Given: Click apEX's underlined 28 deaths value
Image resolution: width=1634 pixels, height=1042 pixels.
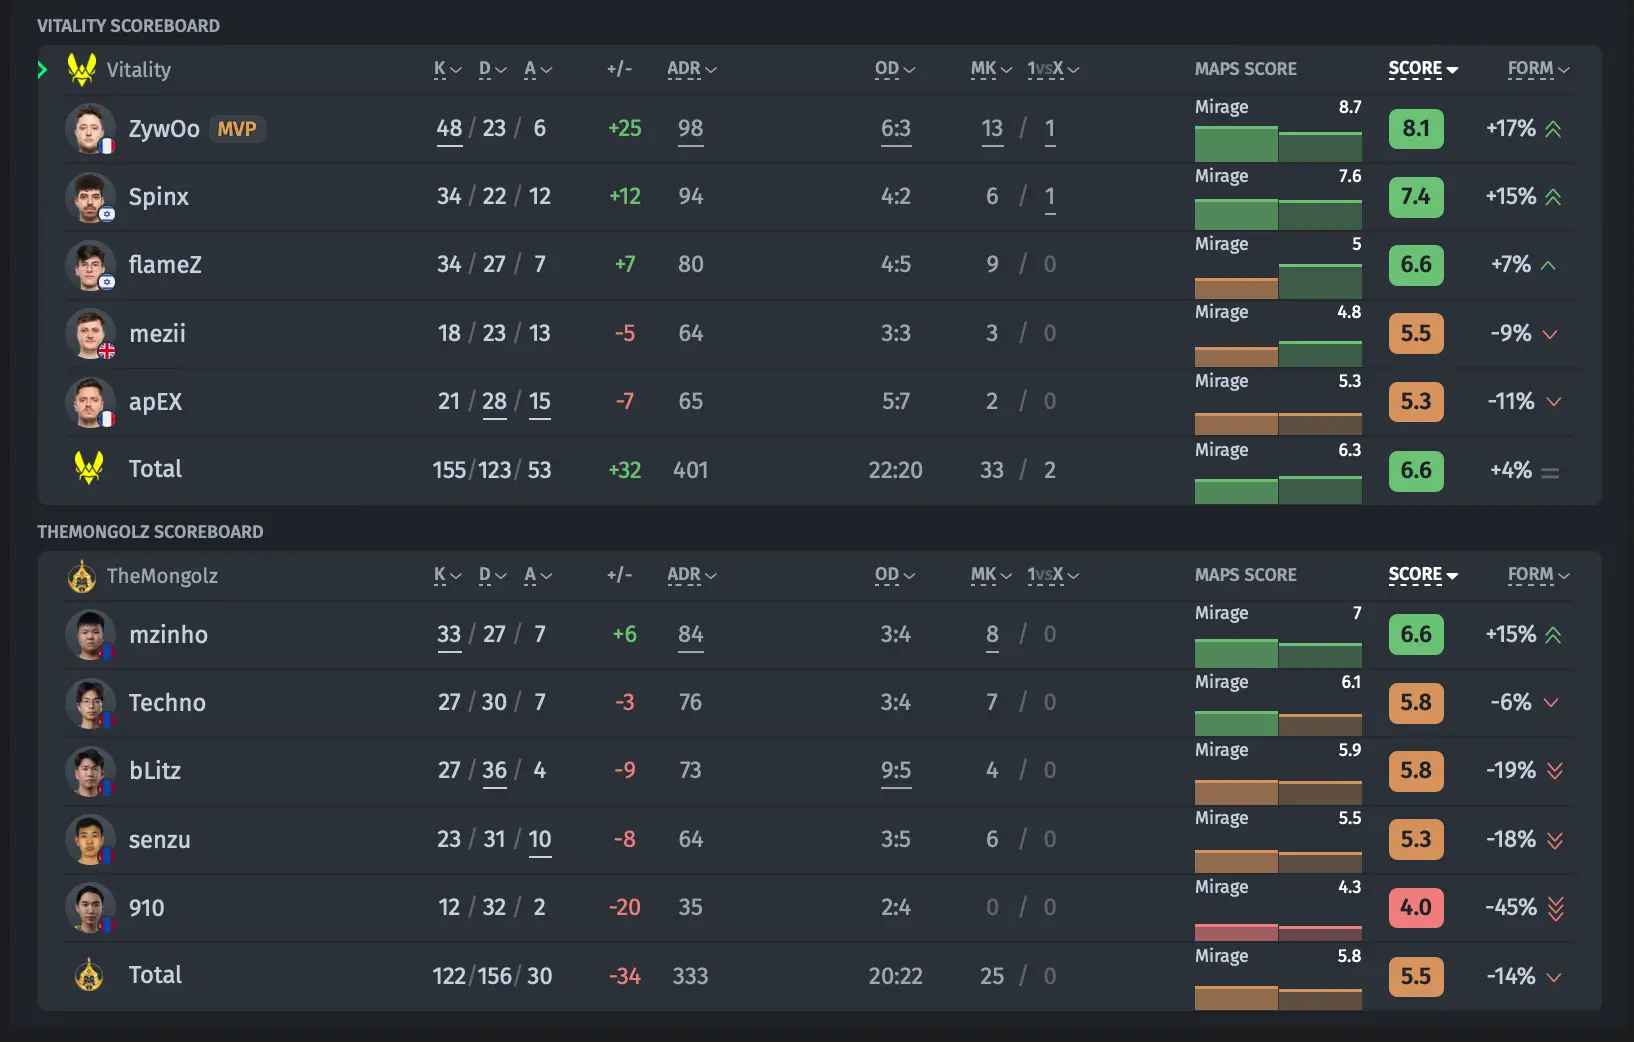Looking at the screenshot, I should point(494,402).
